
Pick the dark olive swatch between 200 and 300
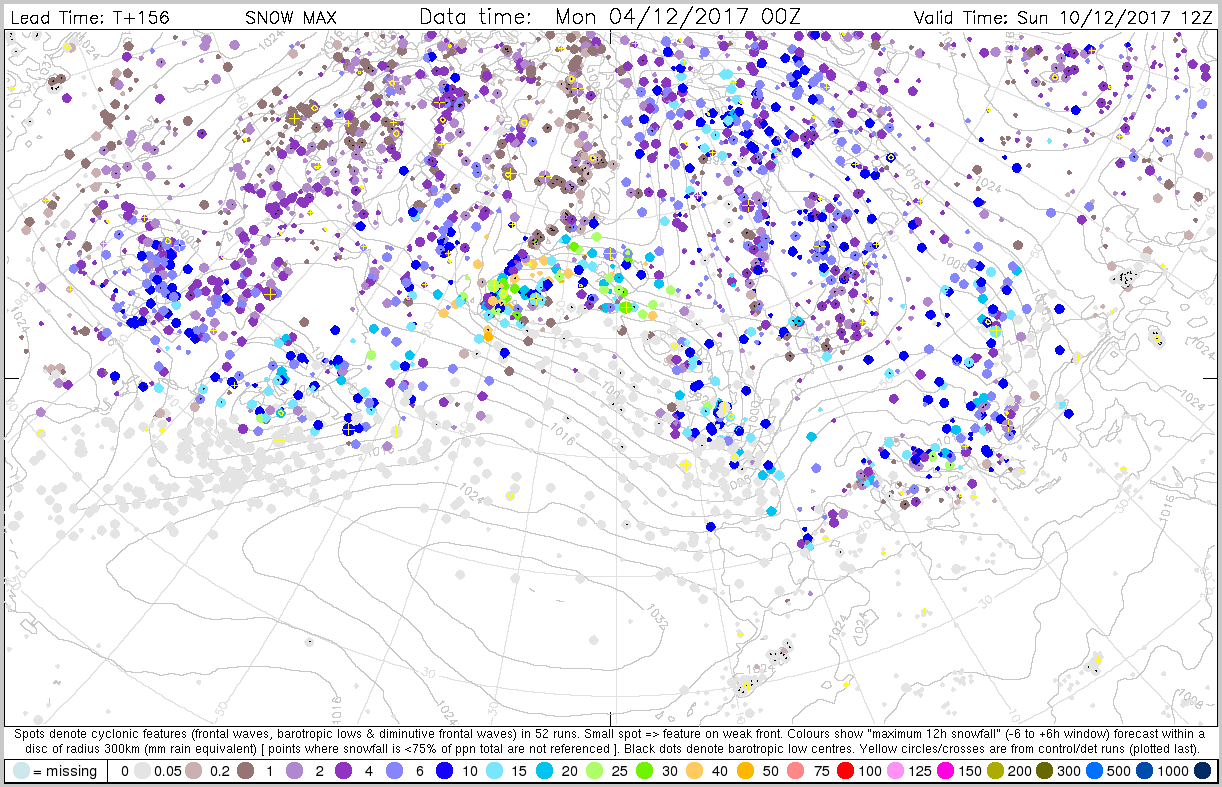pyautogui.click(x=1045, y=771)
